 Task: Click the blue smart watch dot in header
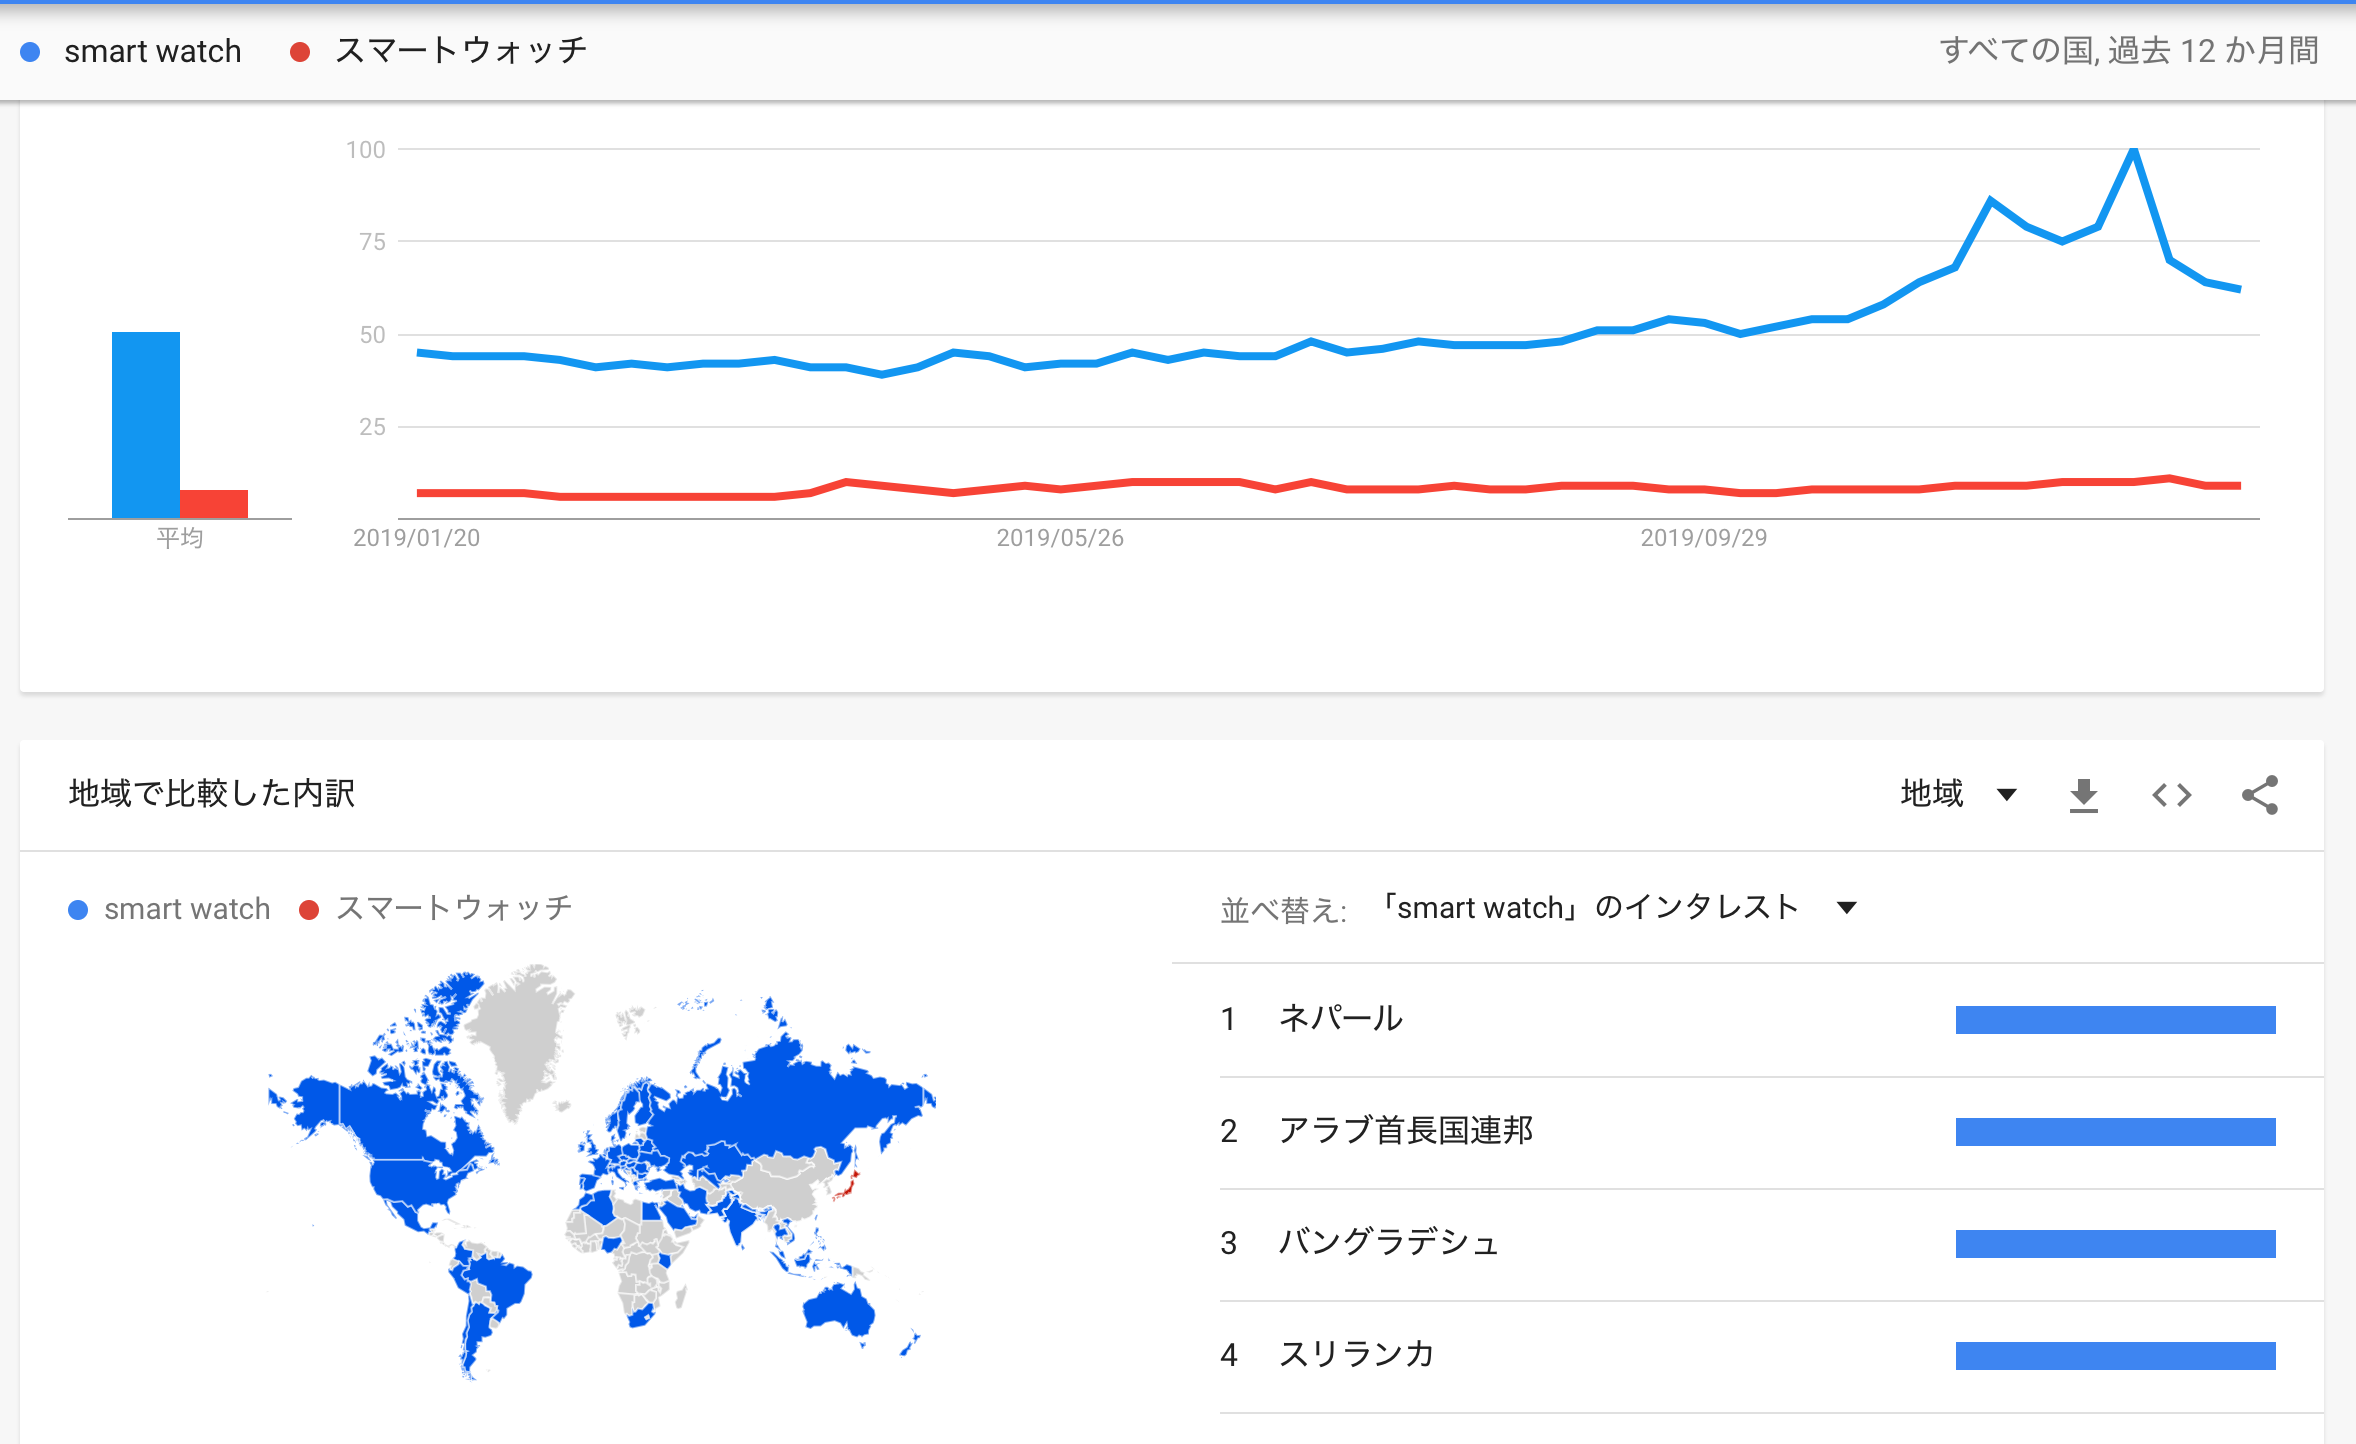(x=30, y=52)
